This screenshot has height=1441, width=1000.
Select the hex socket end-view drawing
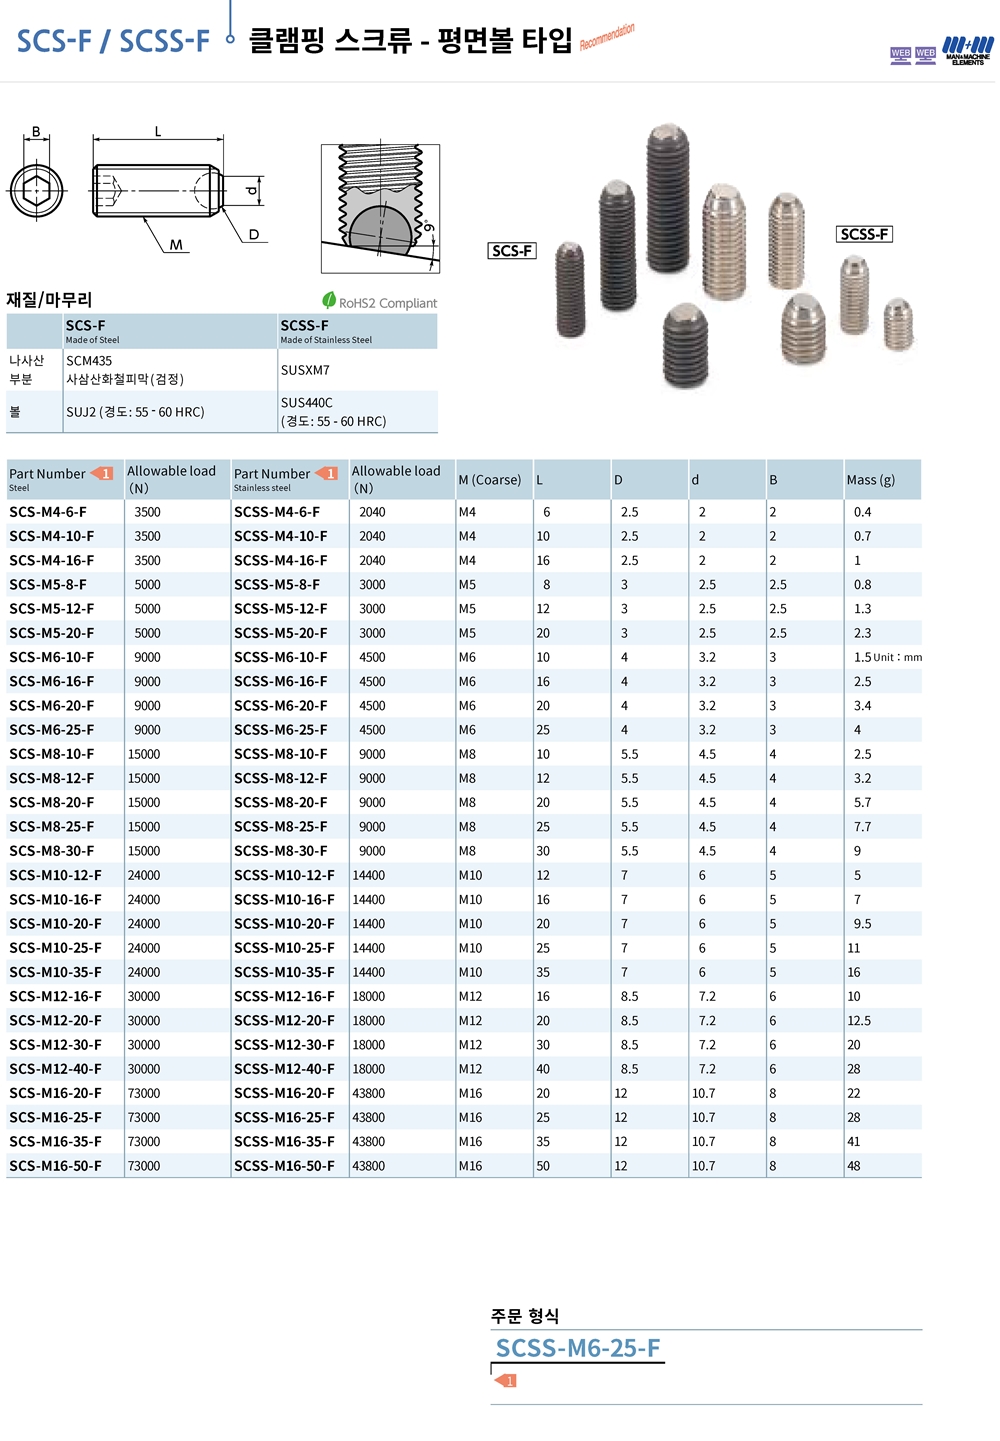pos(37,190)
